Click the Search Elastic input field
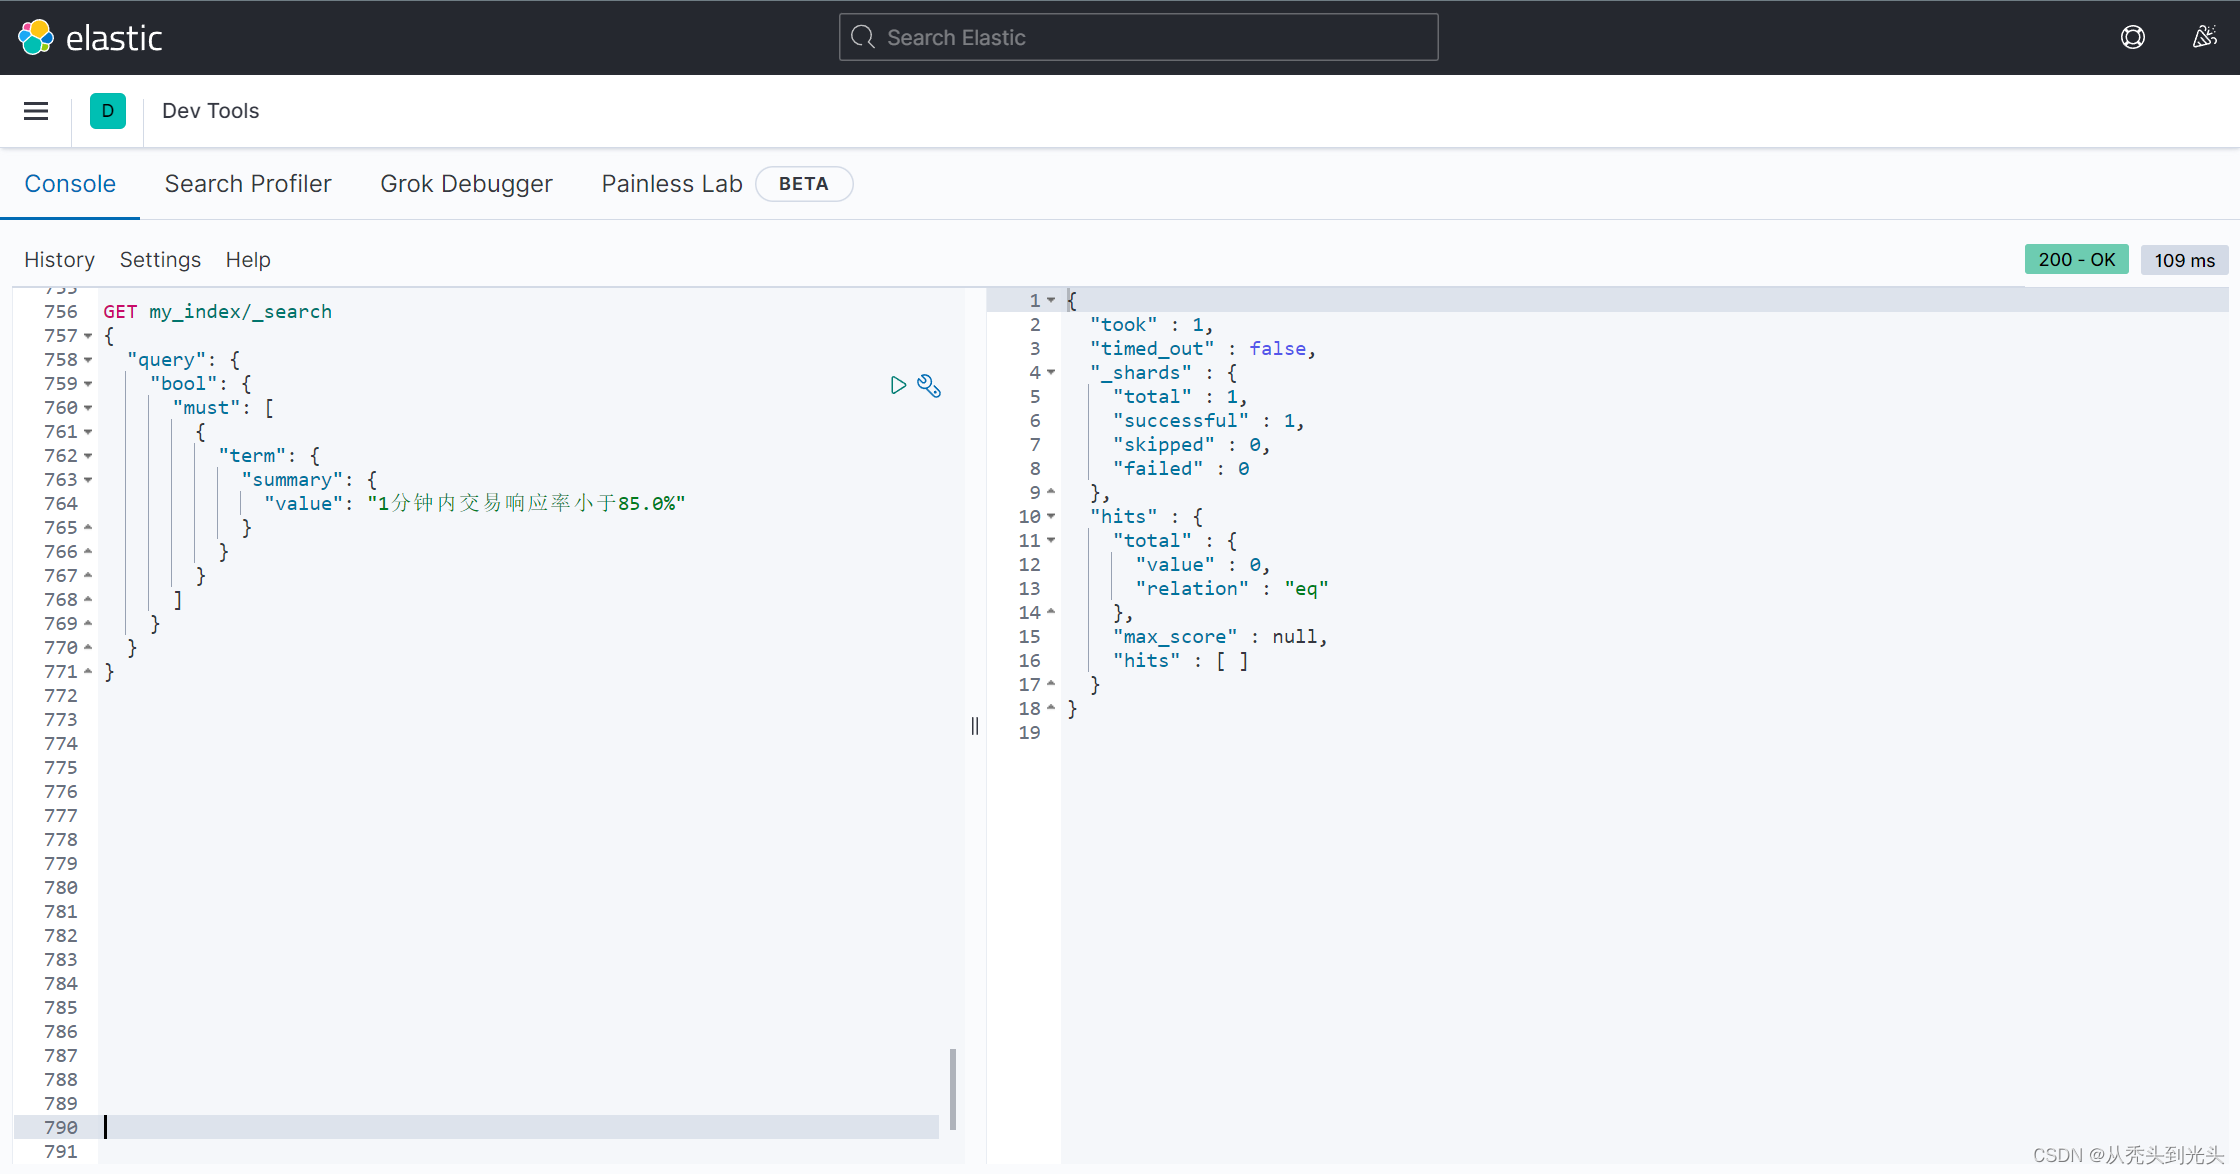The width and height of the screenshot is (2240, 1174). 1139,36
